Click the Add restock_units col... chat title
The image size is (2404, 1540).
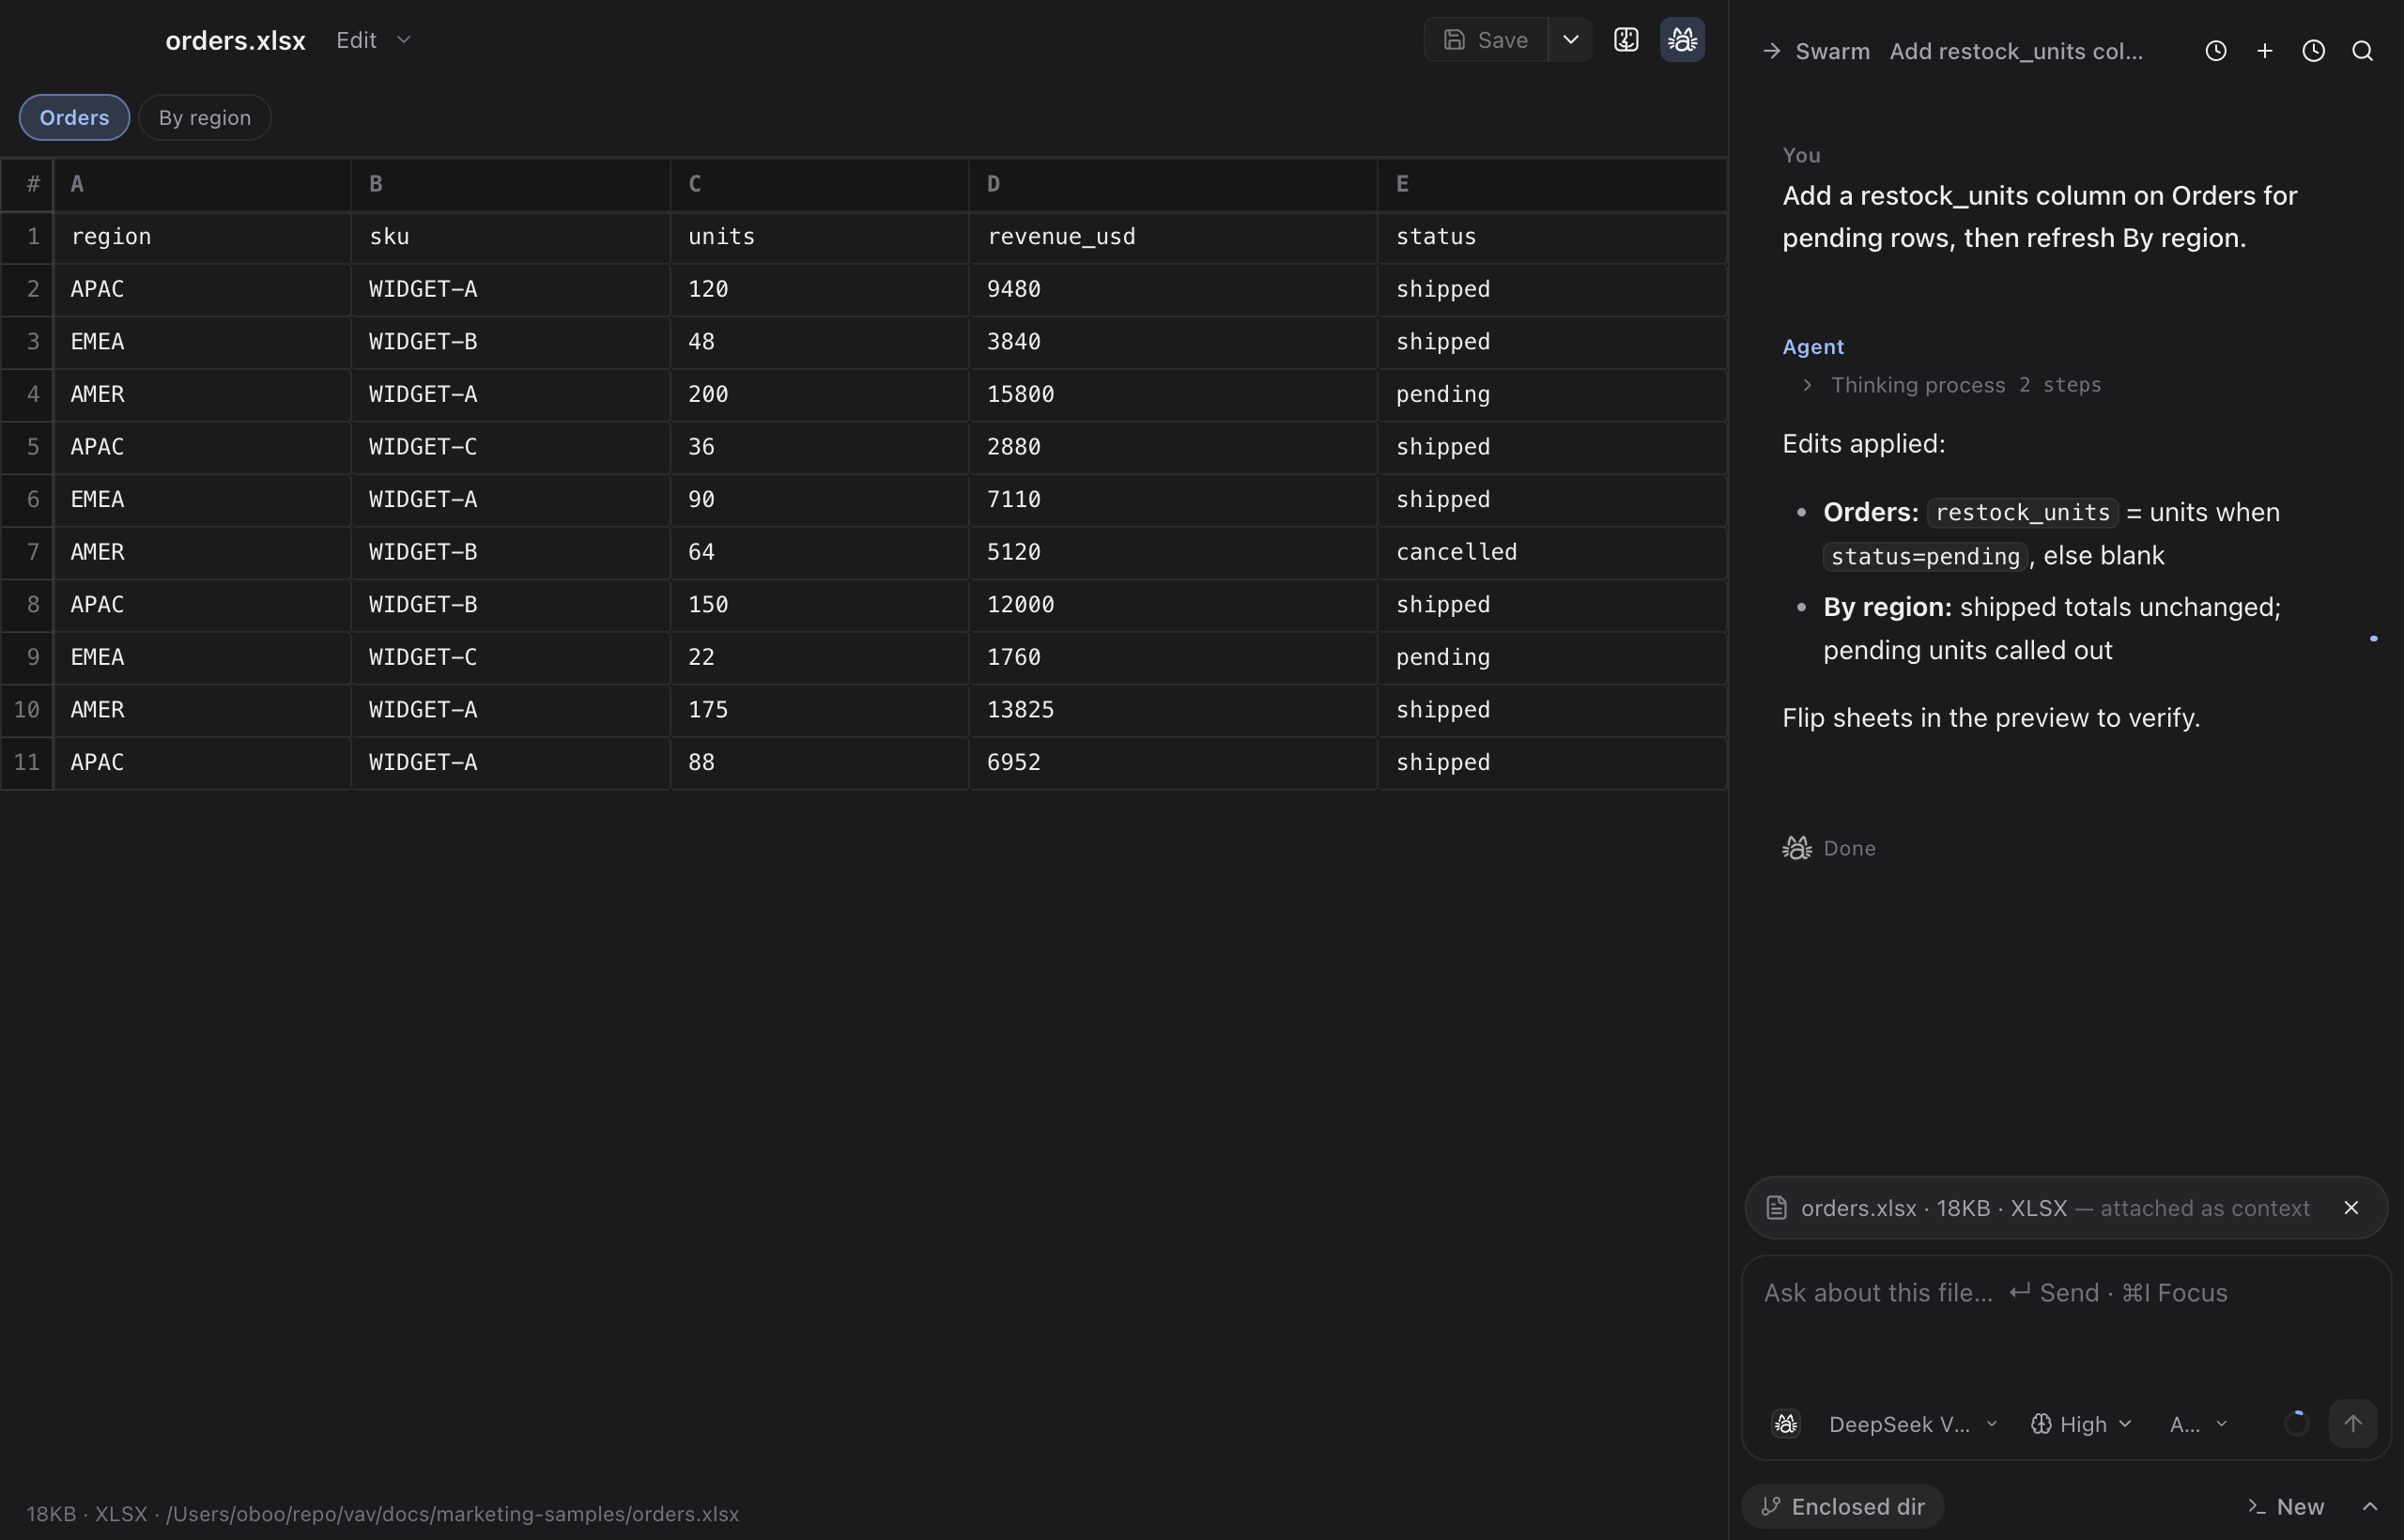pos(2016,51)
